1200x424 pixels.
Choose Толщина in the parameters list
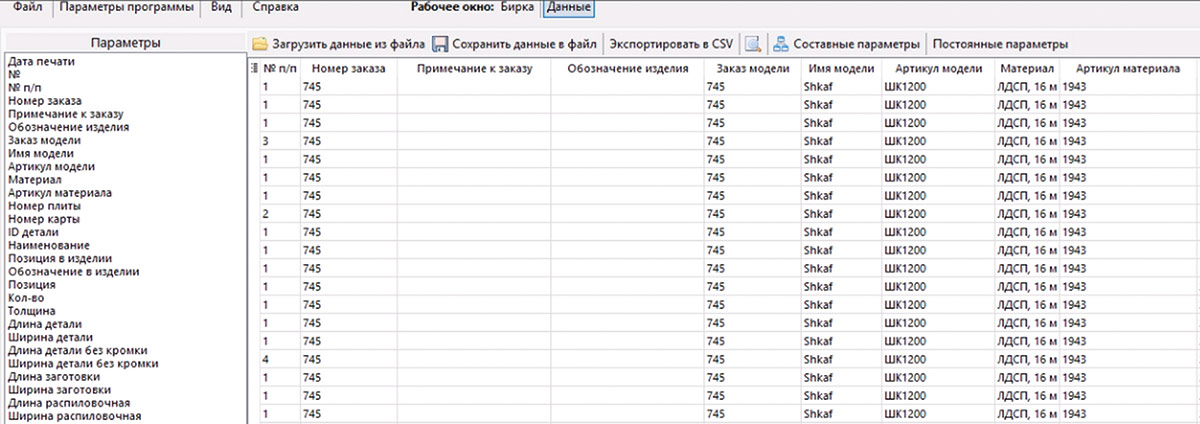coord(31,311)
